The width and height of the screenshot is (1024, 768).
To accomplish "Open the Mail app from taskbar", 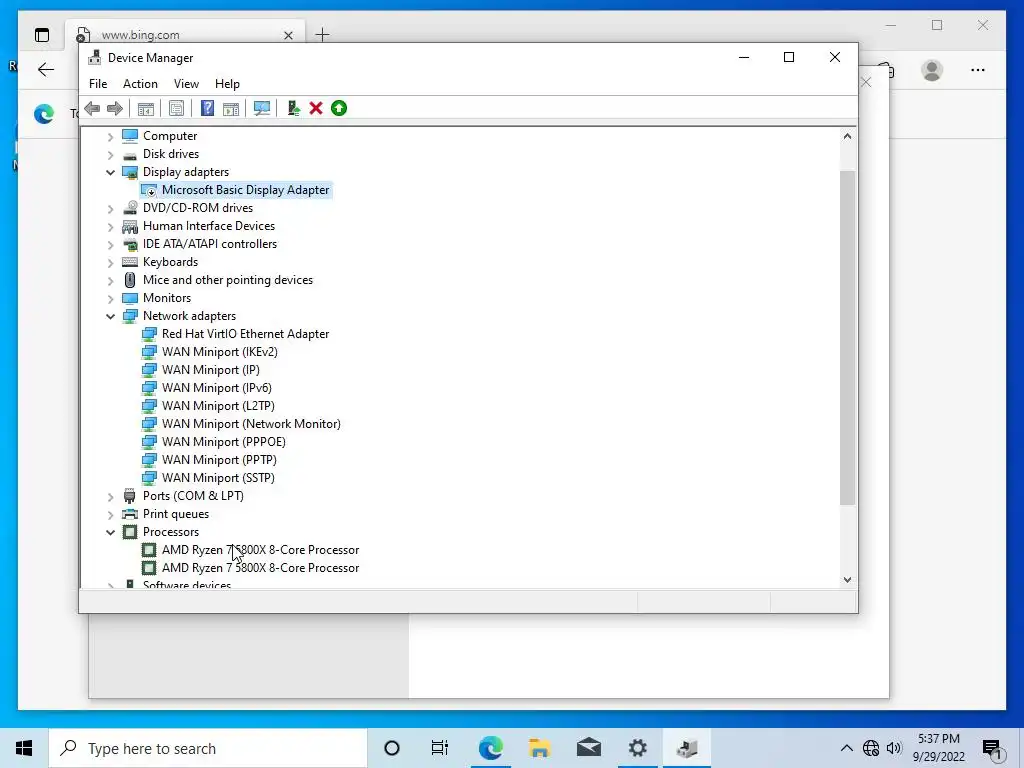I will point(588,748).
